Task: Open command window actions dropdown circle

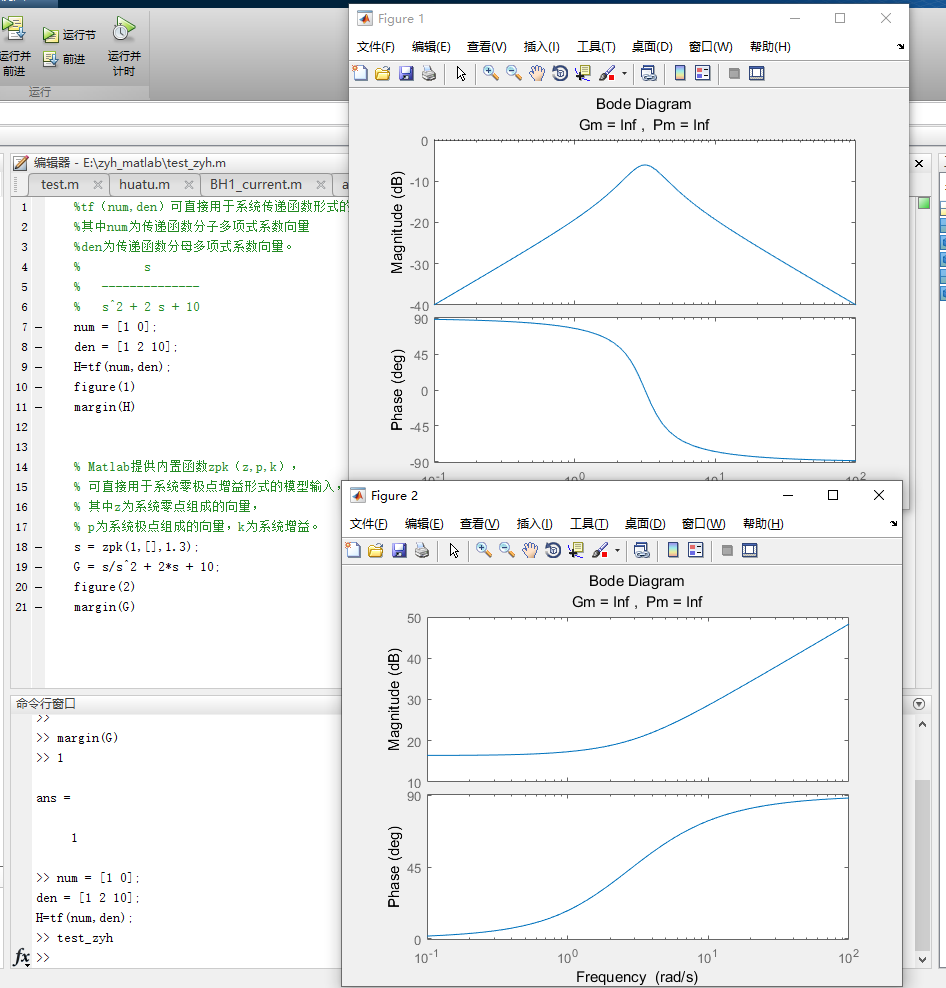Action: (919, 704)
